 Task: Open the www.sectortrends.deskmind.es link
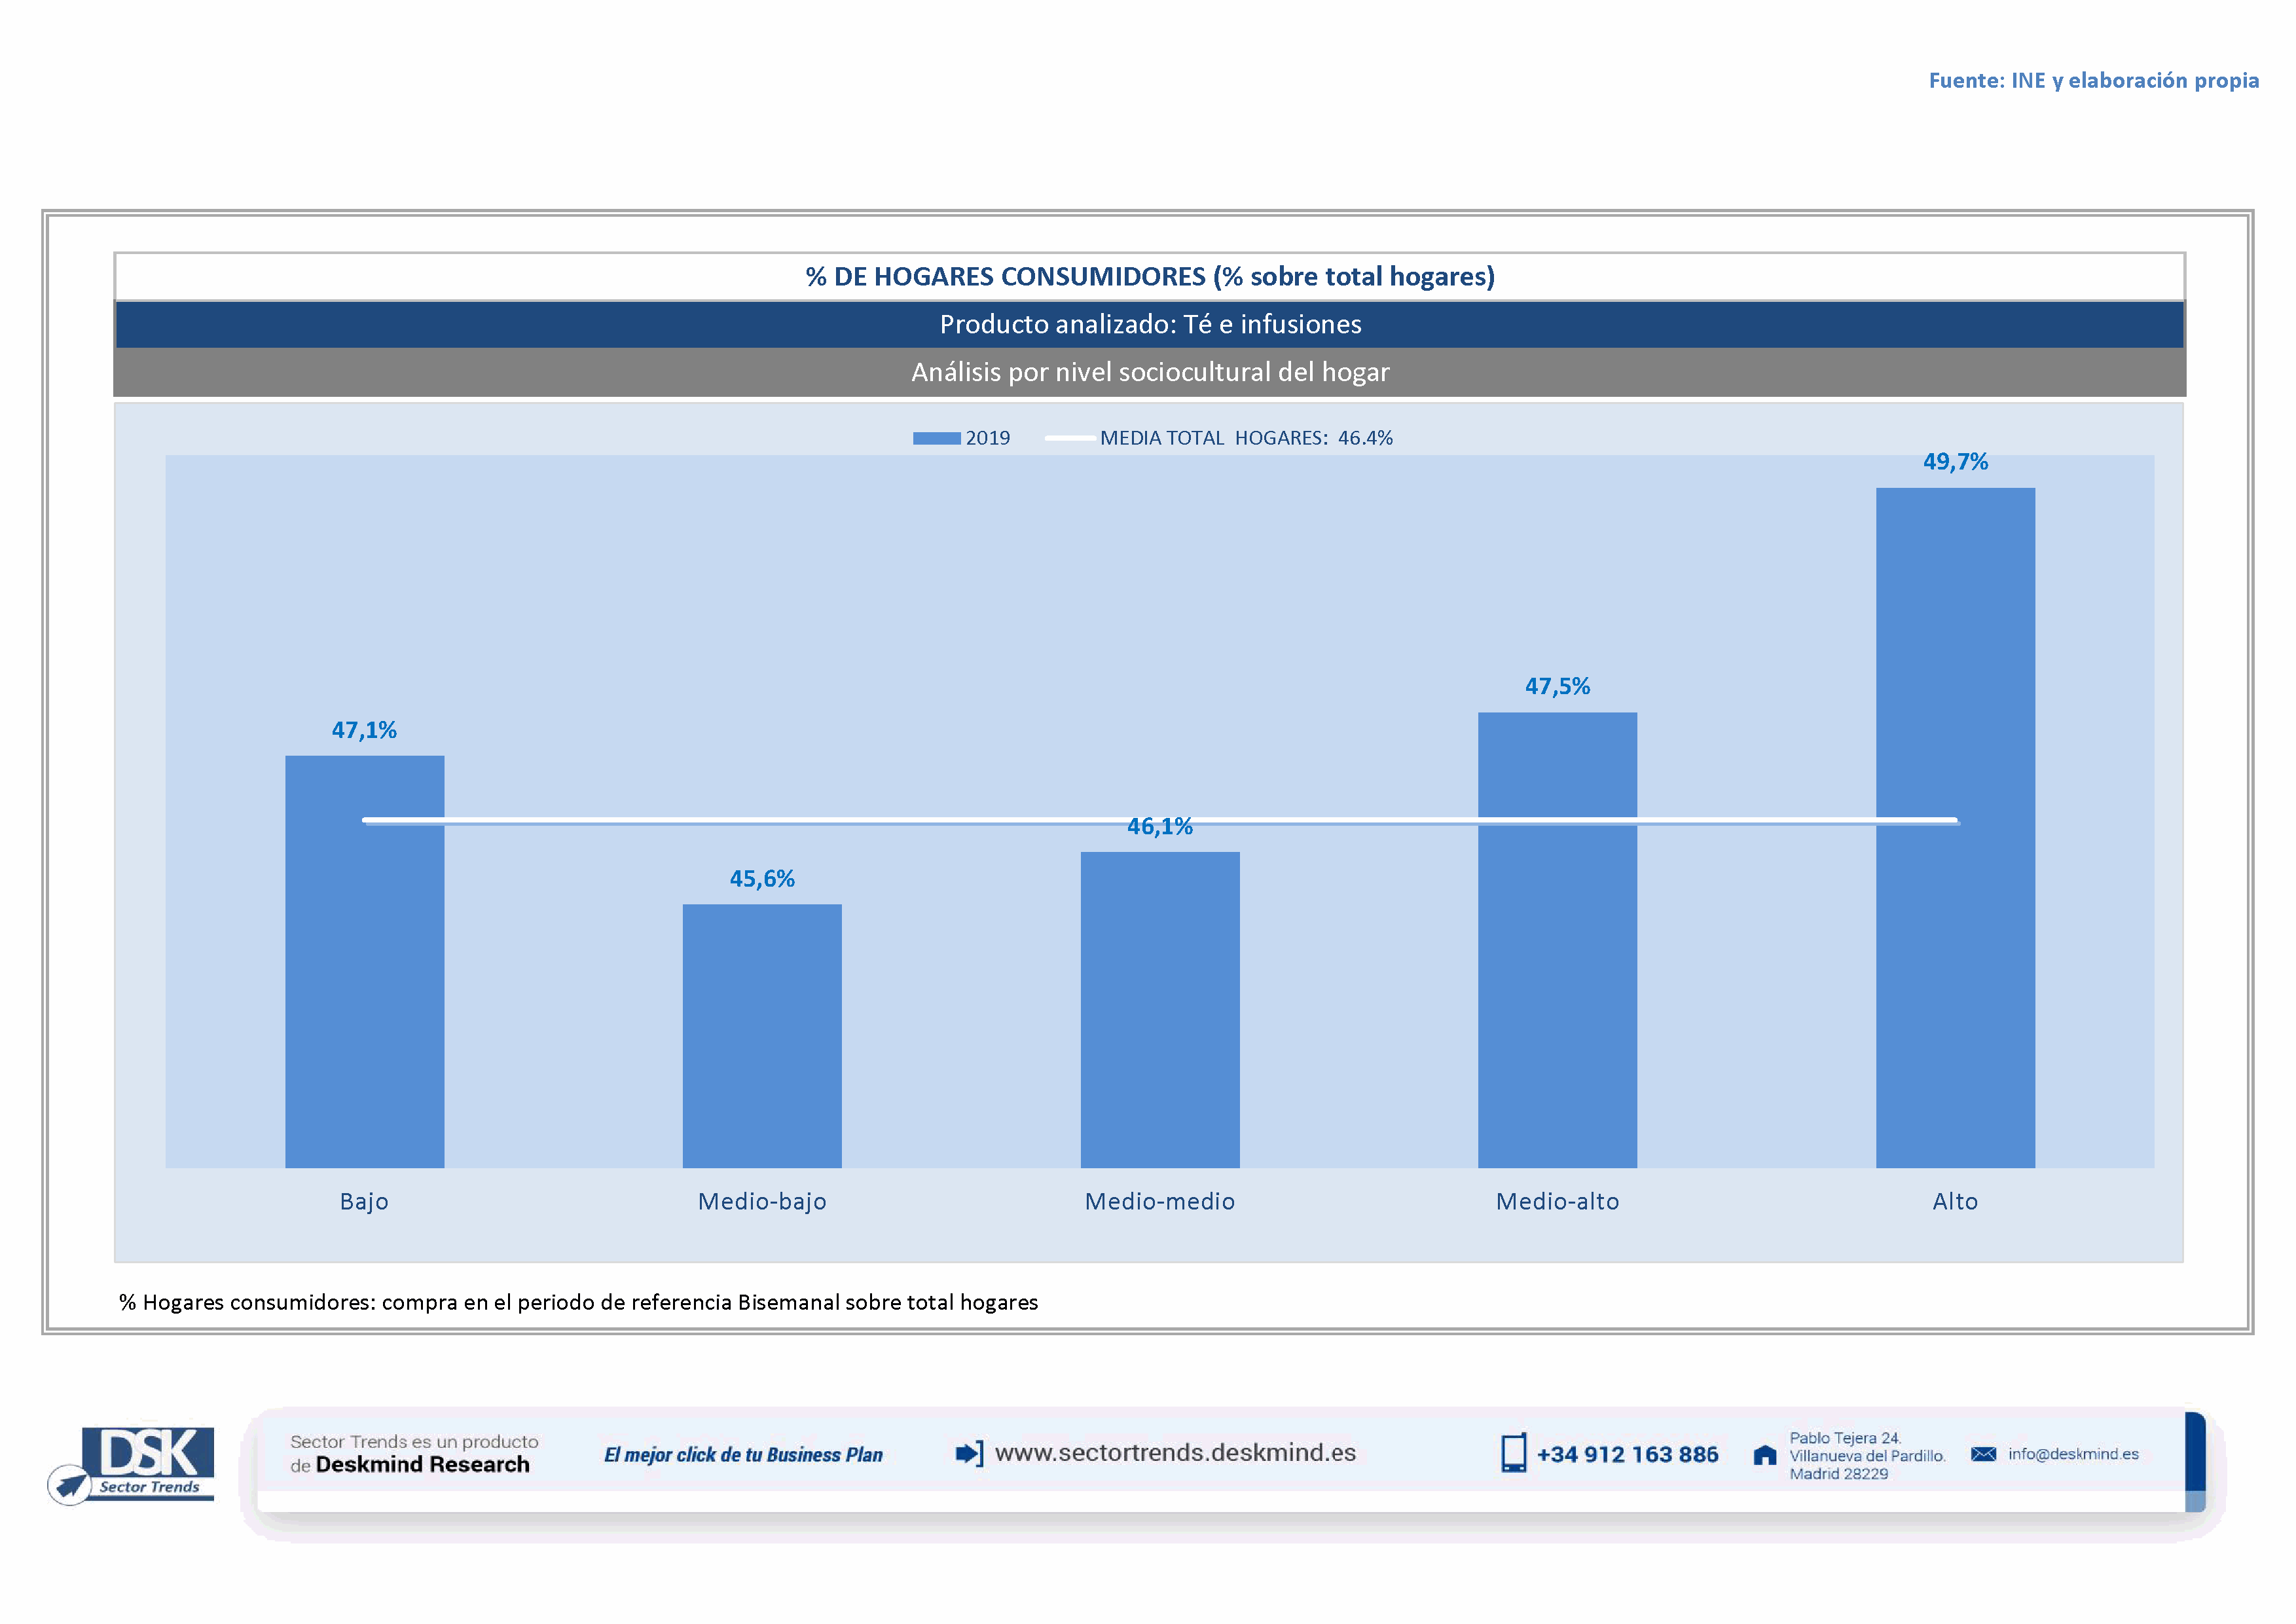pyautogui.click(x=1175, y=1453)
